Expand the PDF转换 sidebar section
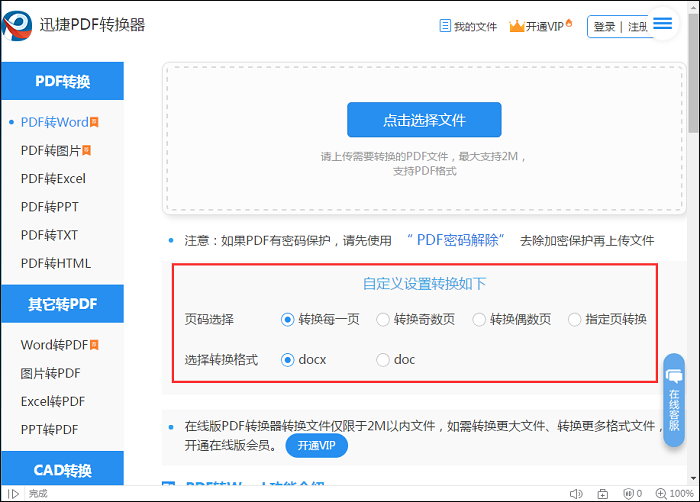The height and width of the screenshot is (502, 700). (x=62, y=81)
